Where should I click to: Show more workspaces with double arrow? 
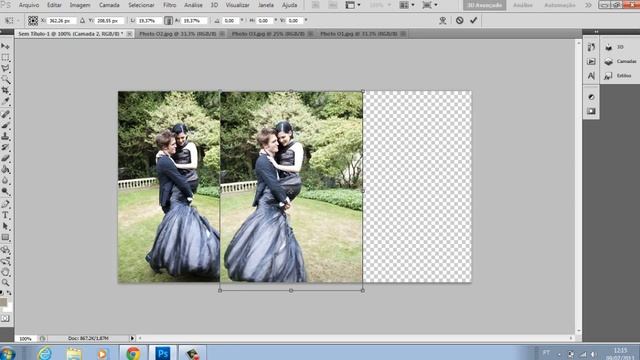pos(588,5)
